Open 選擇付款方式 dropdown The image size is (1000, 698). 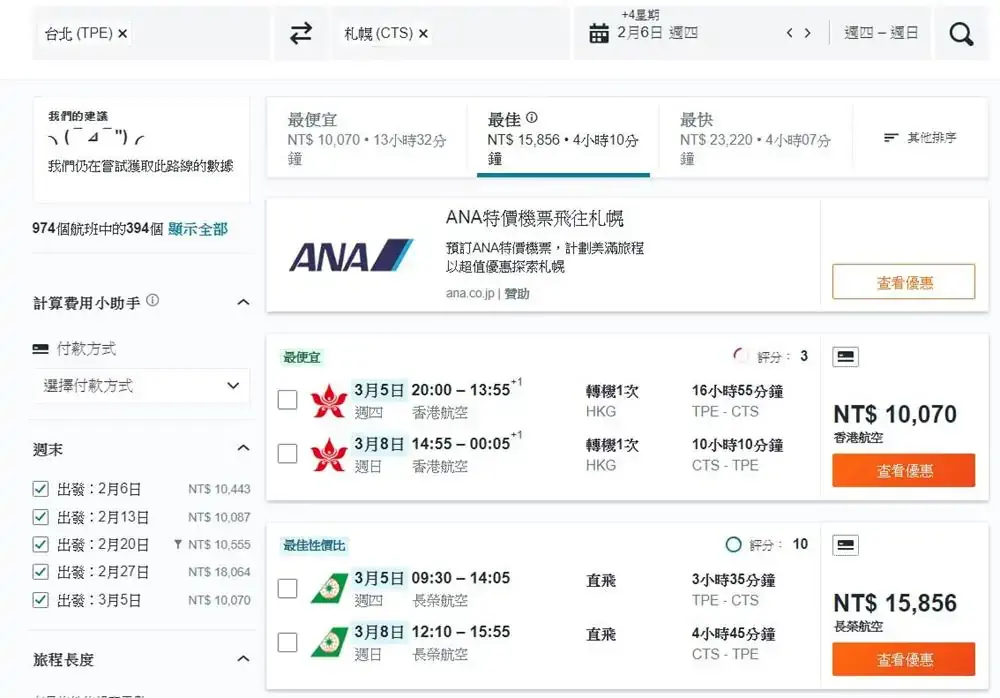141,385
